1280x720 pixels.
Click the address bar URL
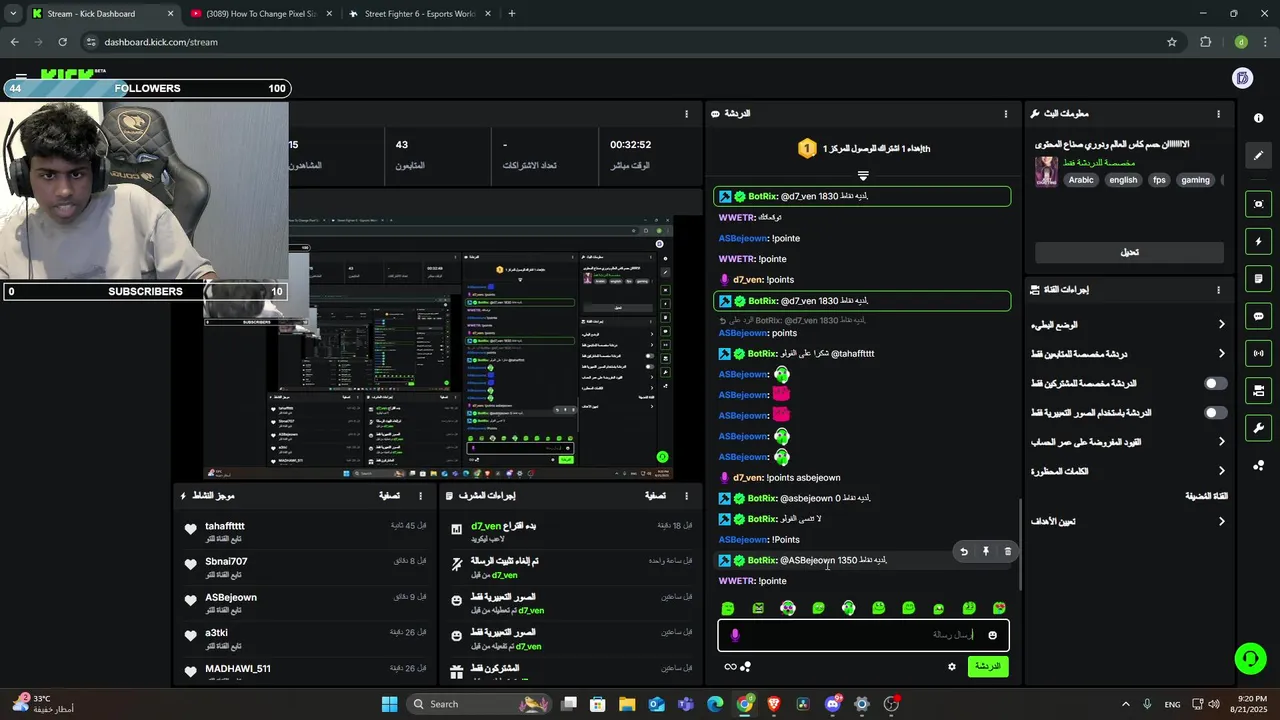pyautogui.click(x=161, y=42)
